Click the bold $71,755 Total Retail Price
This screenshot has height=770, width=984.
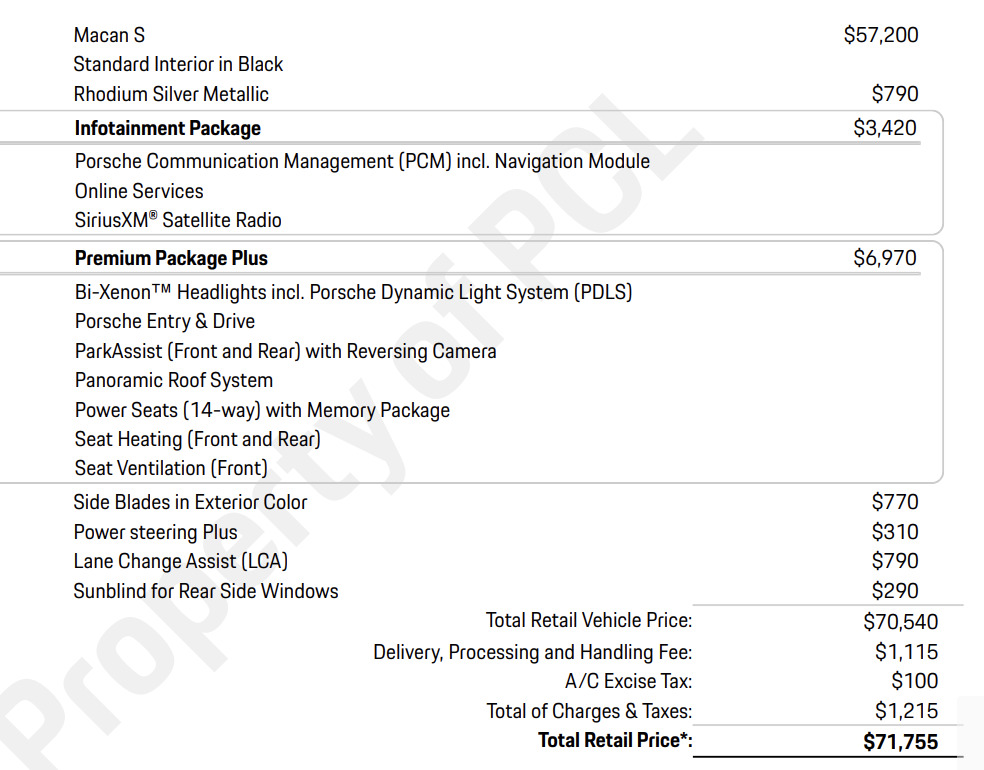[x=900, y=741]
